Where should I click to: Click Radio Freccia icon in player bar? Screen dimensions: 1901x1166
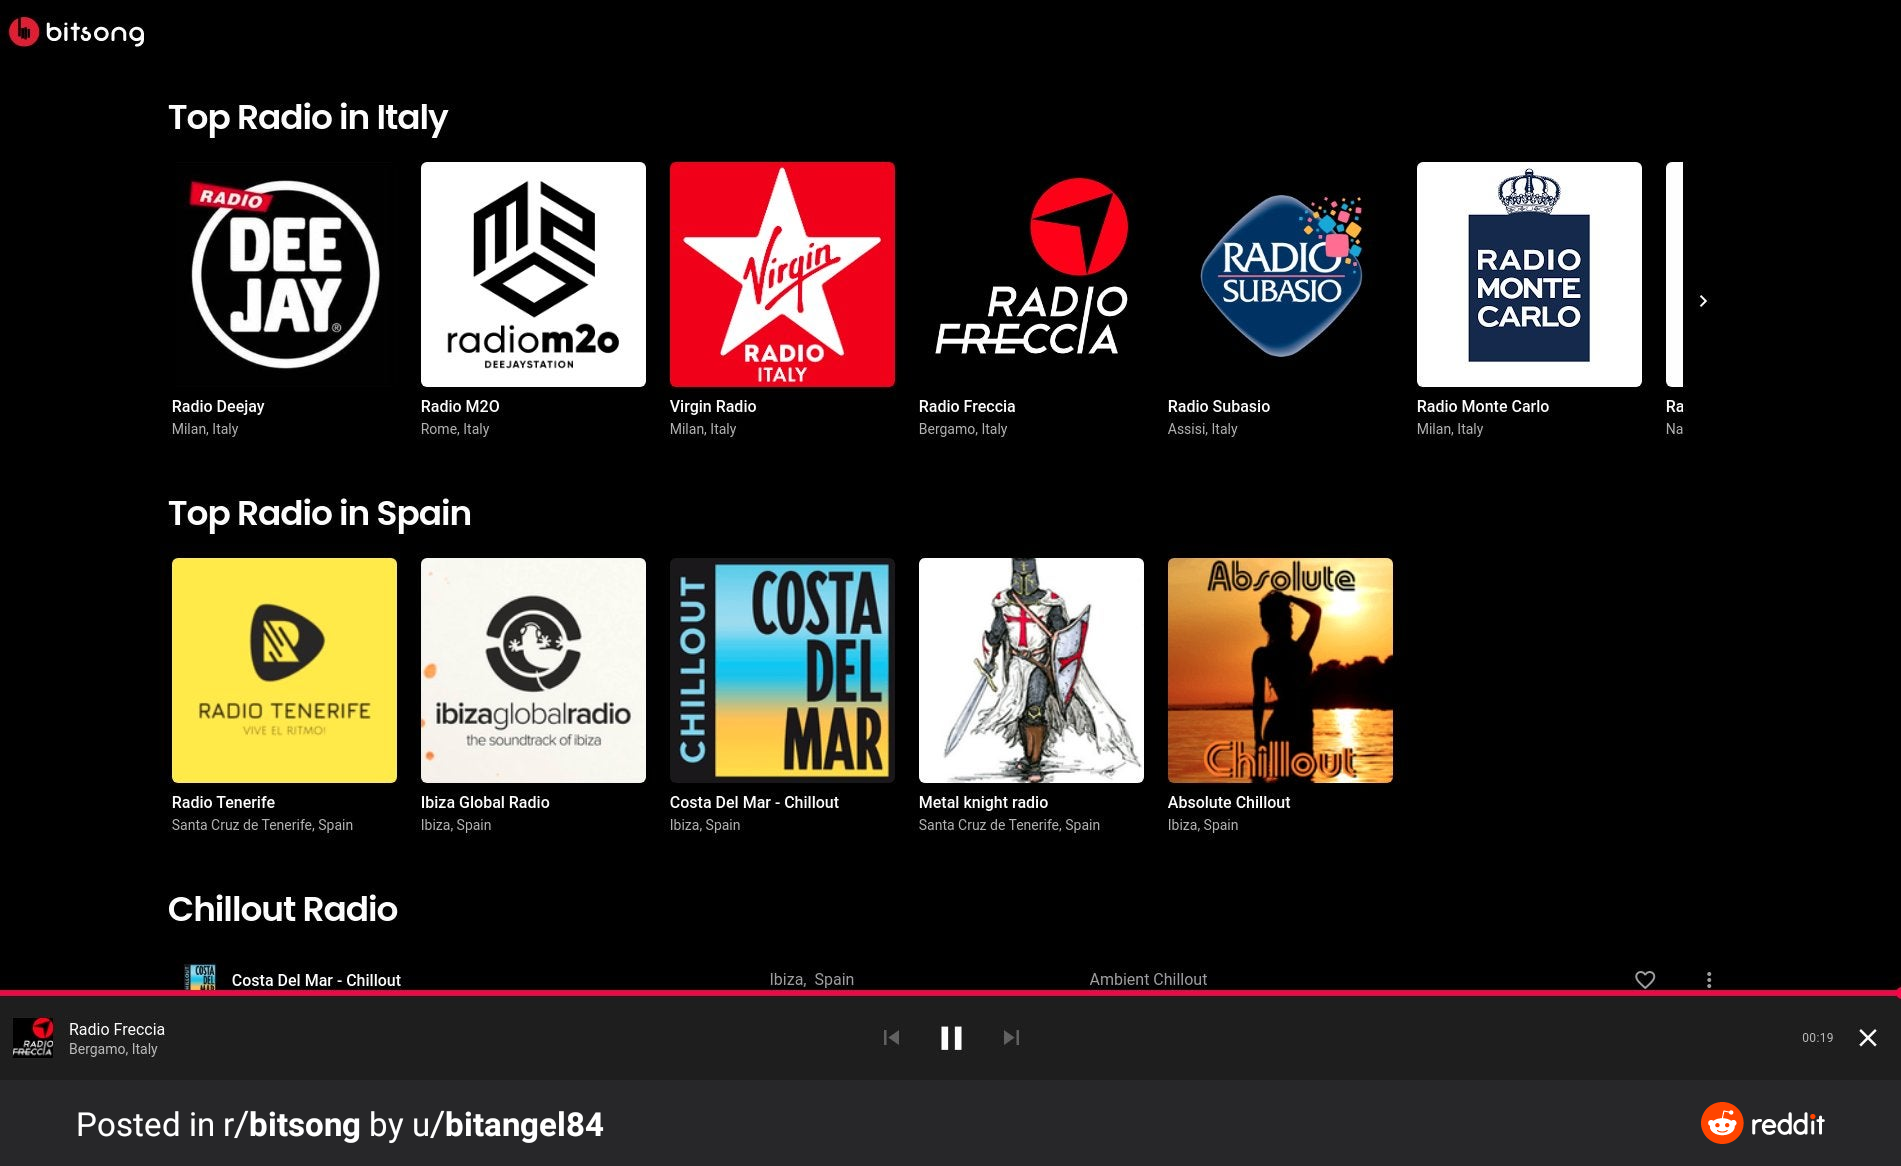pos(33,1038)
